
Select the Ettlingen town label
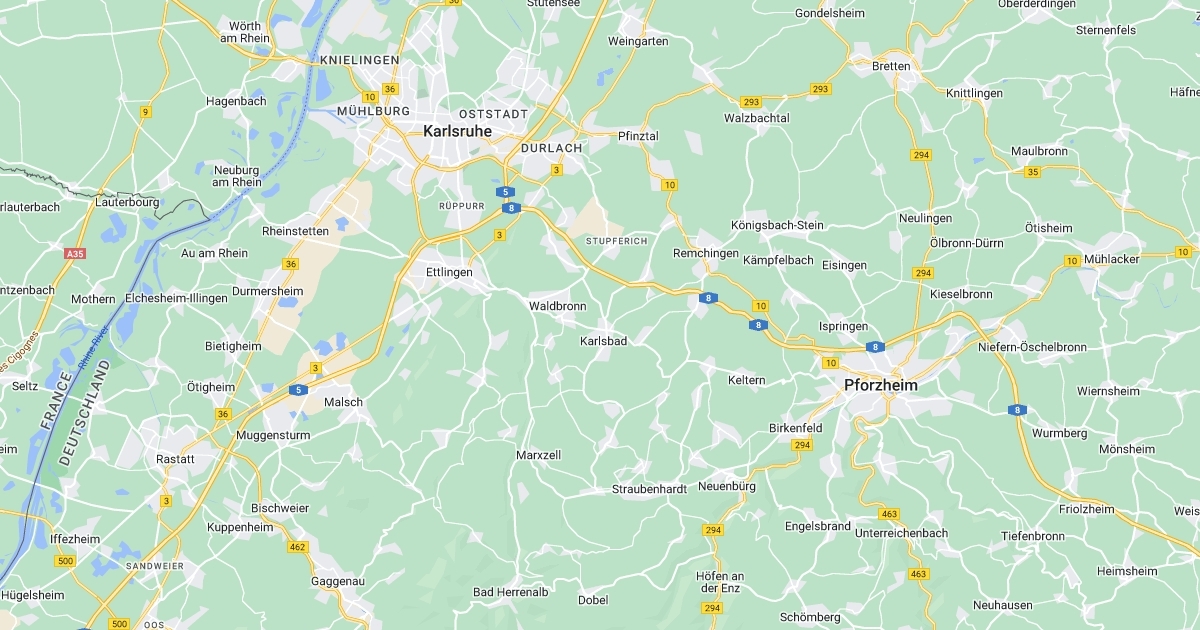[x=449, y=272]
